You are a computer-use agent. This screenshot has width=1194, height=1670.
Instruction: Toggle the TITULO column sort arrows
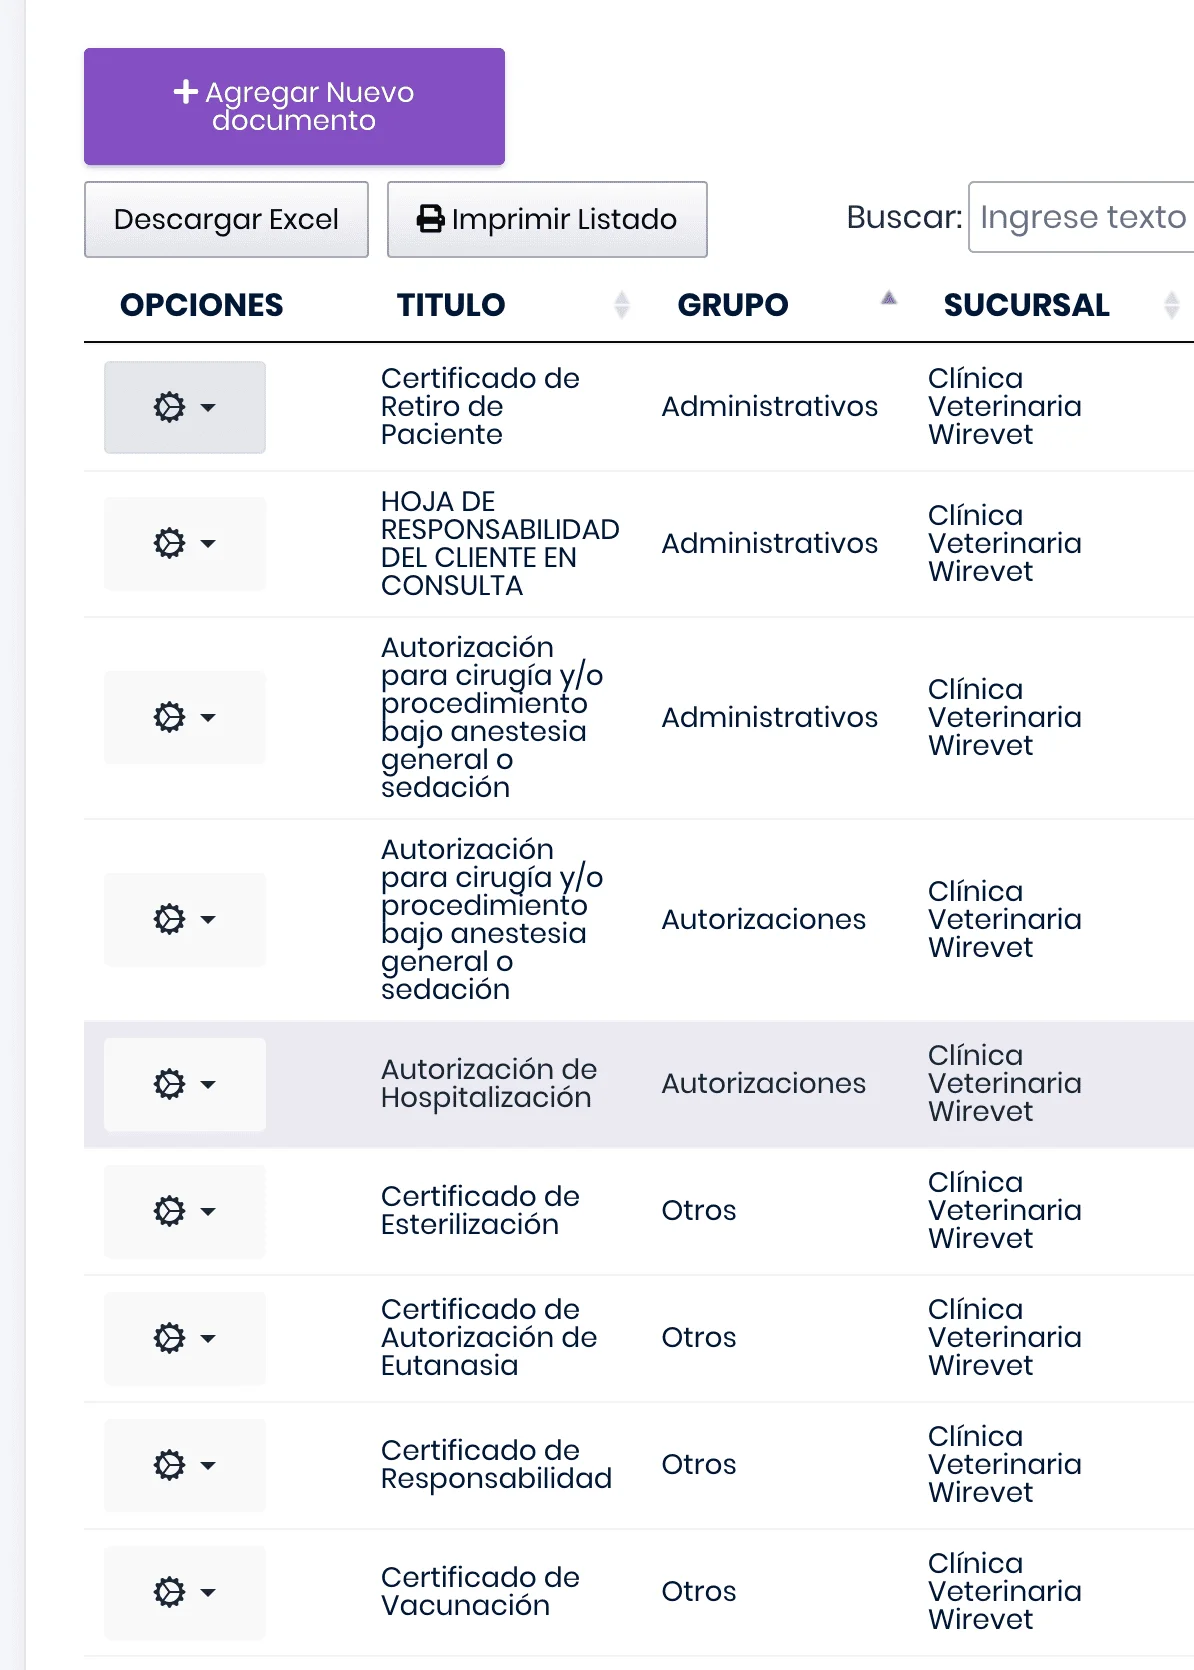623,304
